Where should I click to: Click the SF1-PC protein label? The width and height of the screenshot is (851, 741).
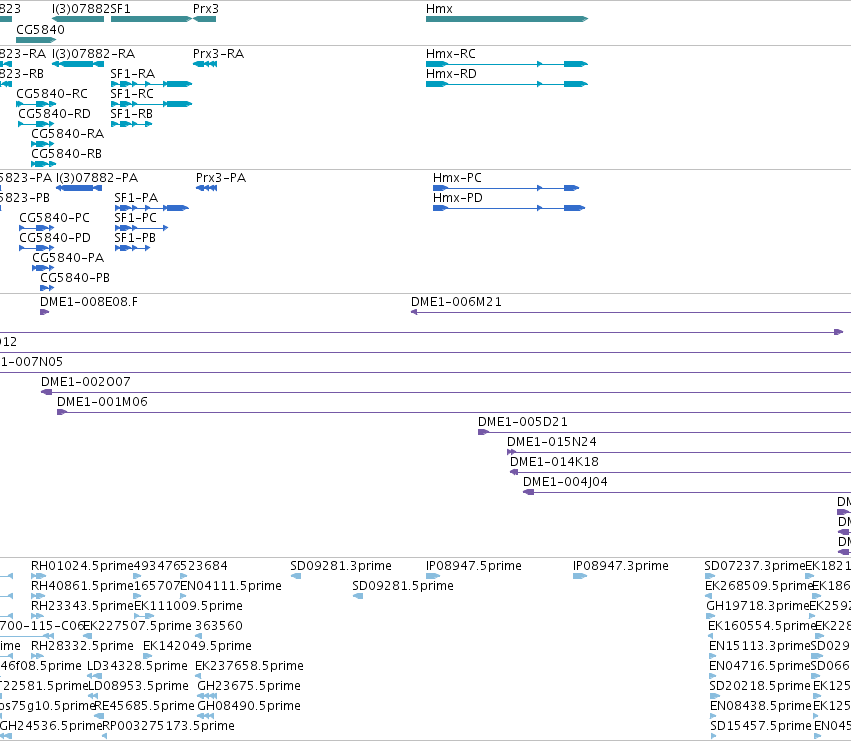136,218
